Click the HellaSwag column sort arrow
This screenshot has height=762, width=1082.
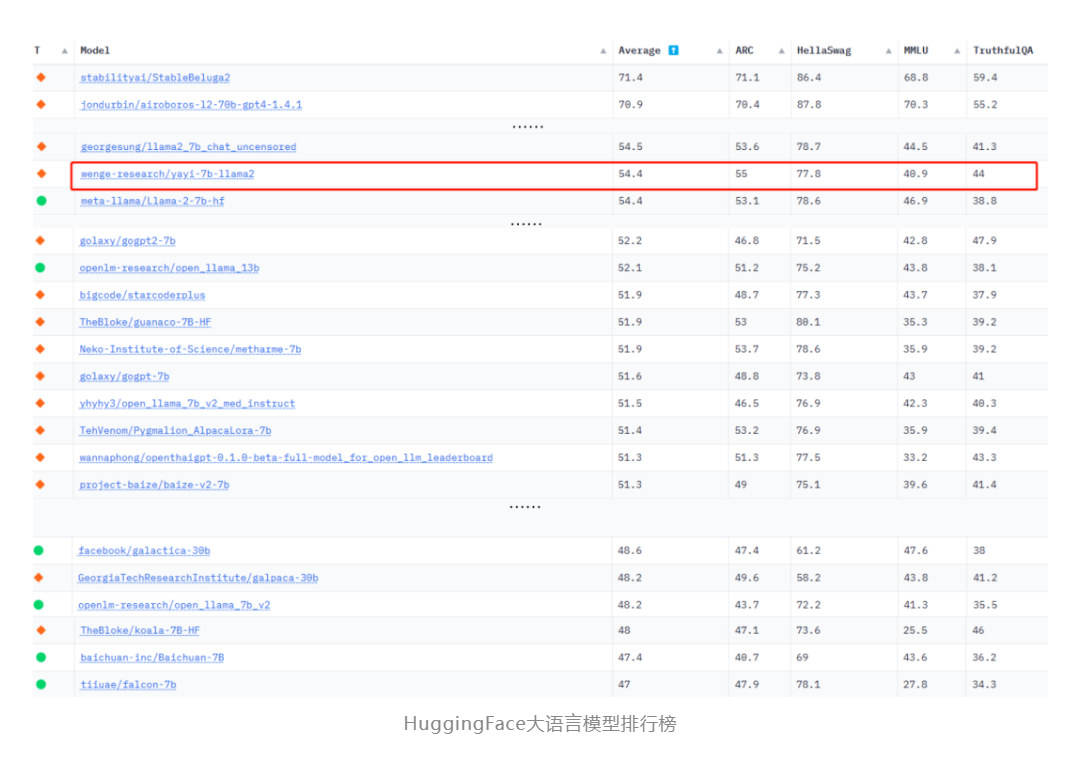(888, 51)
